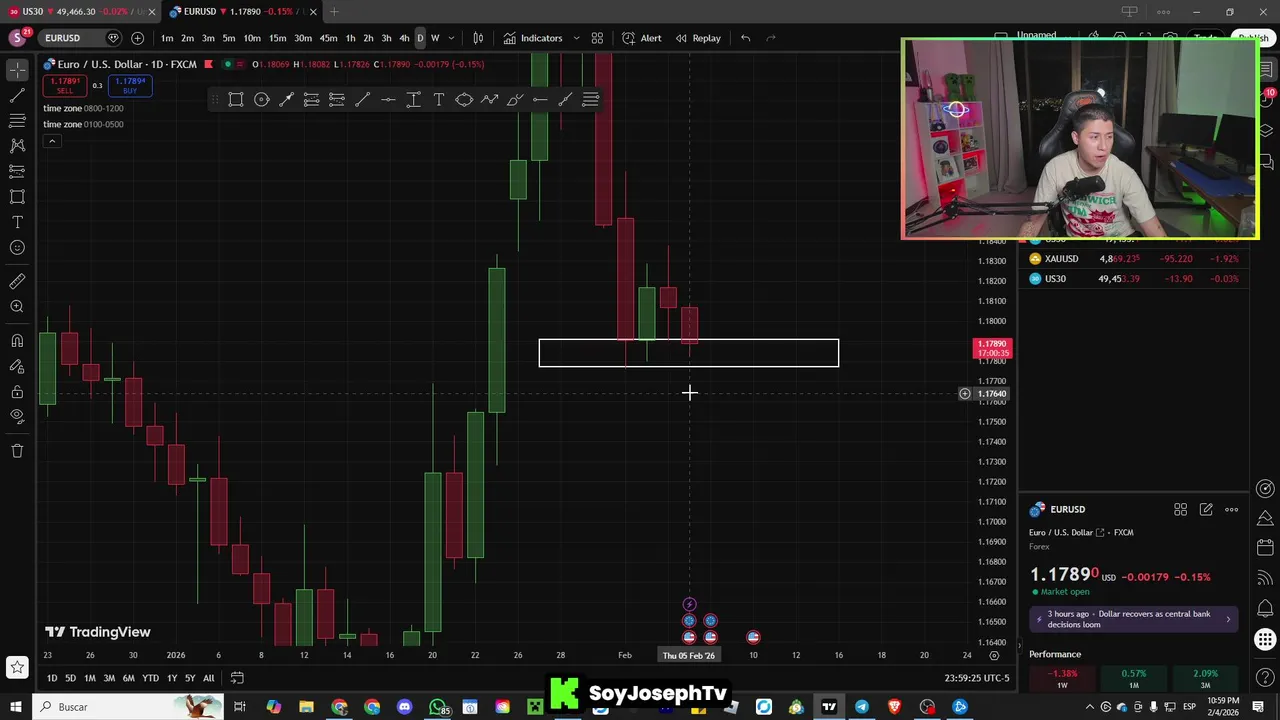Open indicator templates grid icon

[597, 38]
